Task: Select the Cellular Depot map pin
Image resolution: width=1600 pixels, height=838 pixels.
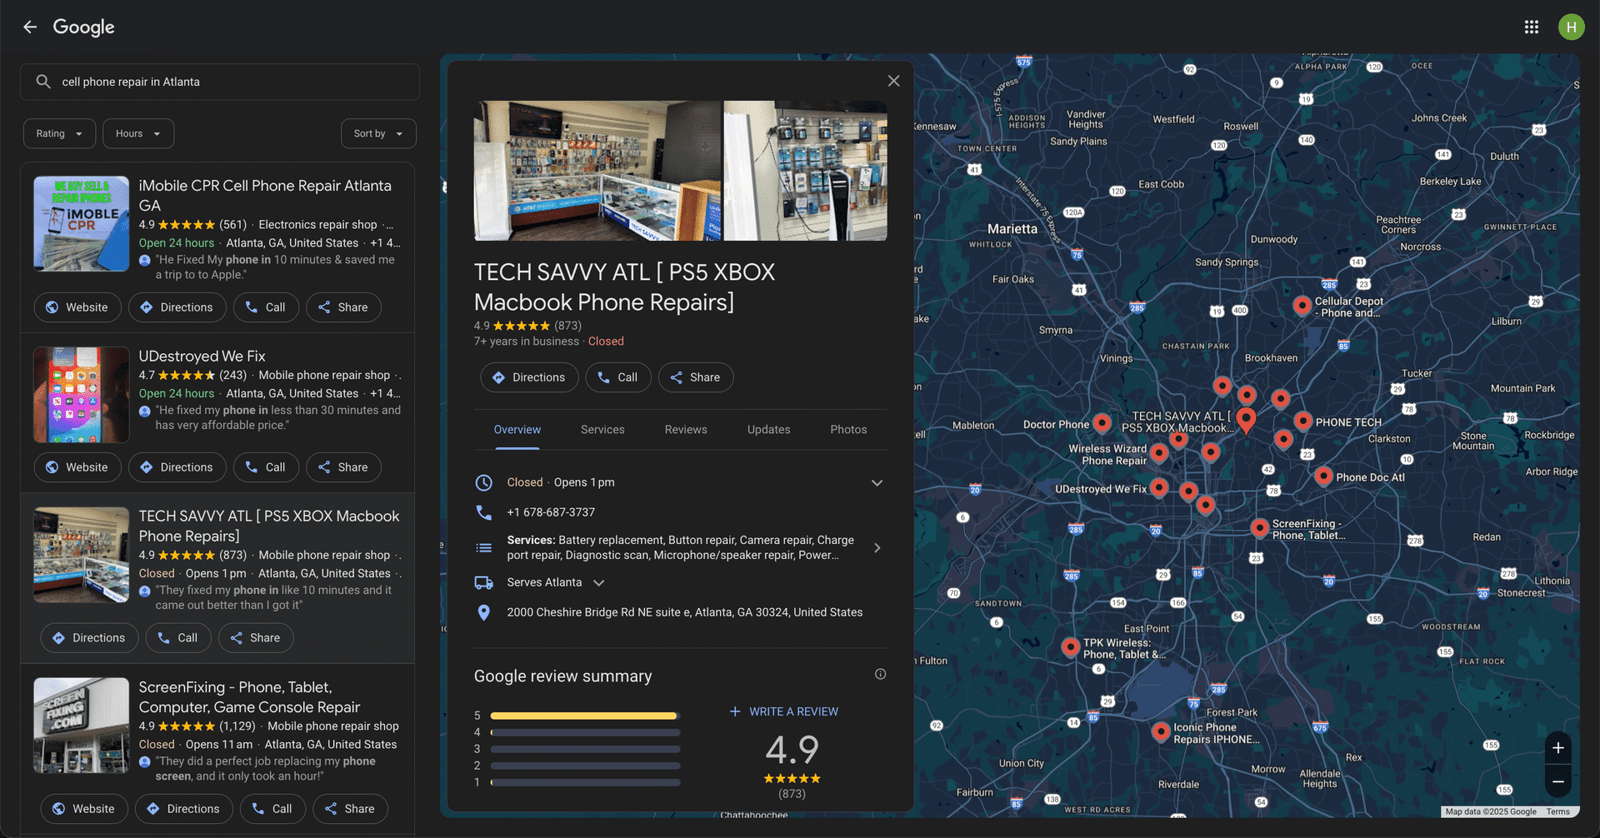Action: (1302, 305)
